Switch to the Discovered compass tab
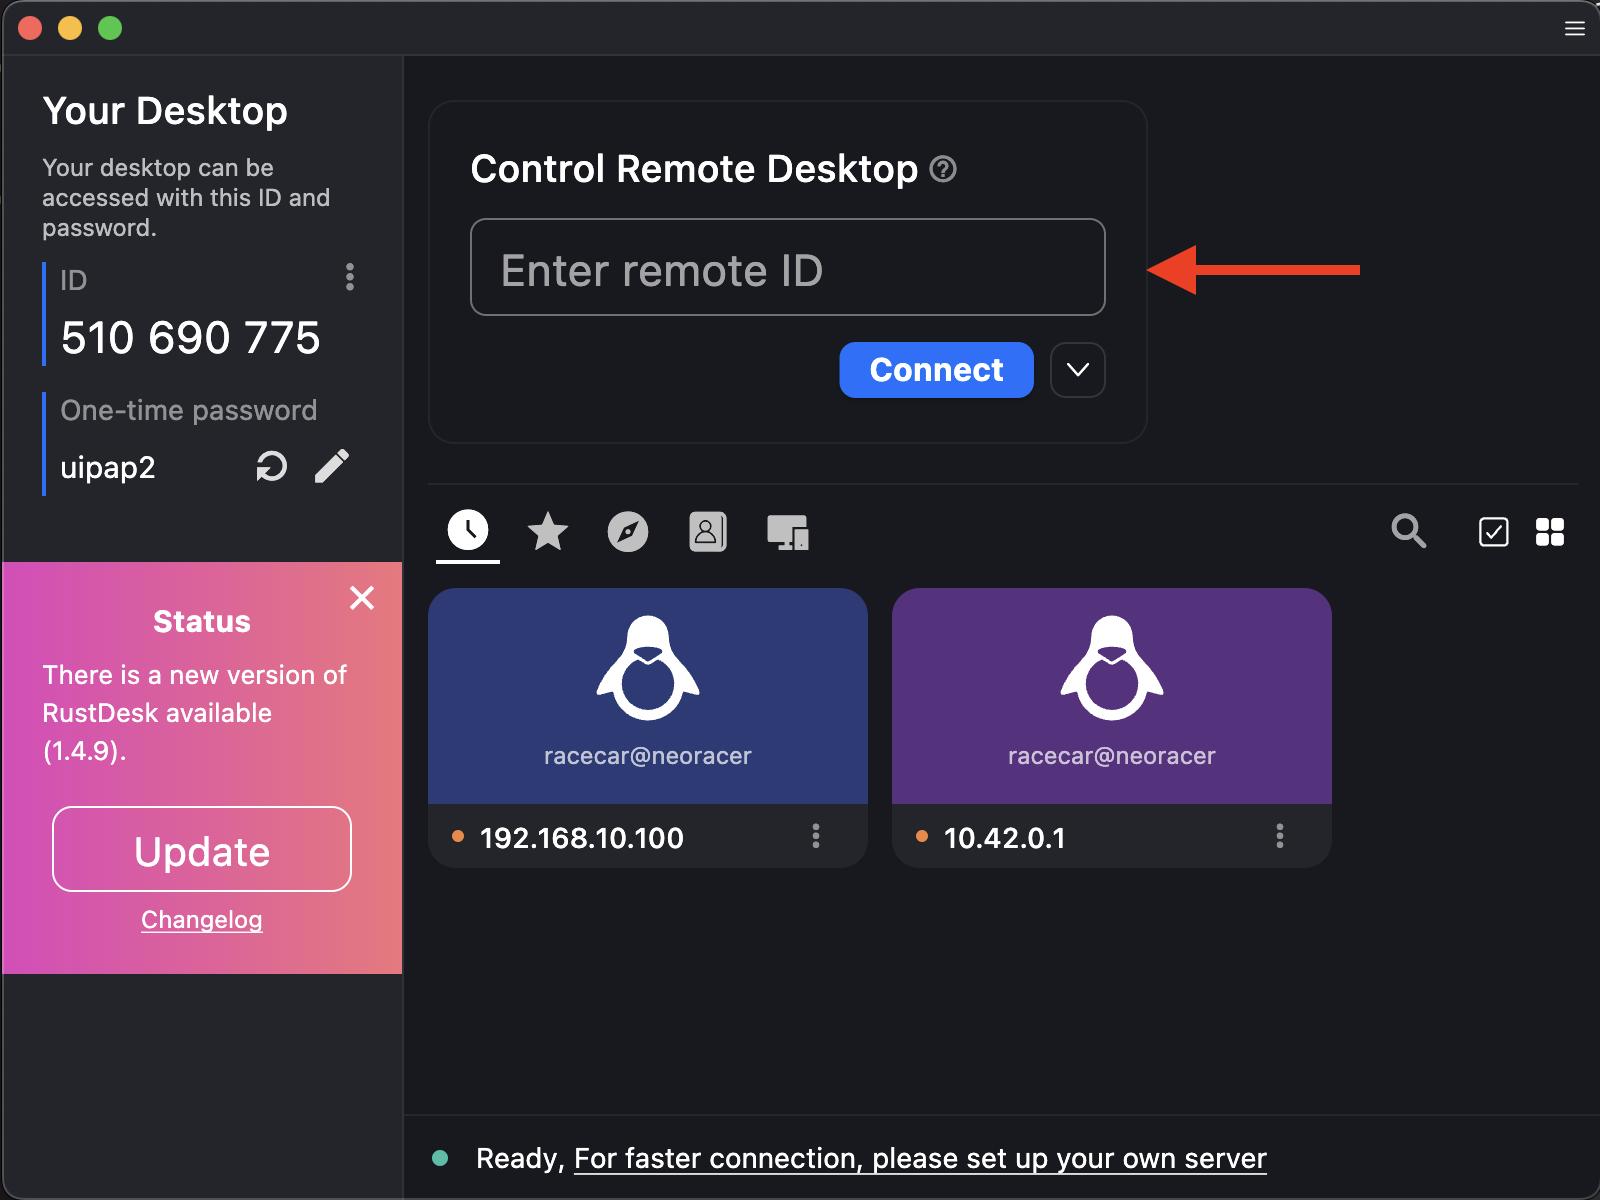 click(628, 531)
